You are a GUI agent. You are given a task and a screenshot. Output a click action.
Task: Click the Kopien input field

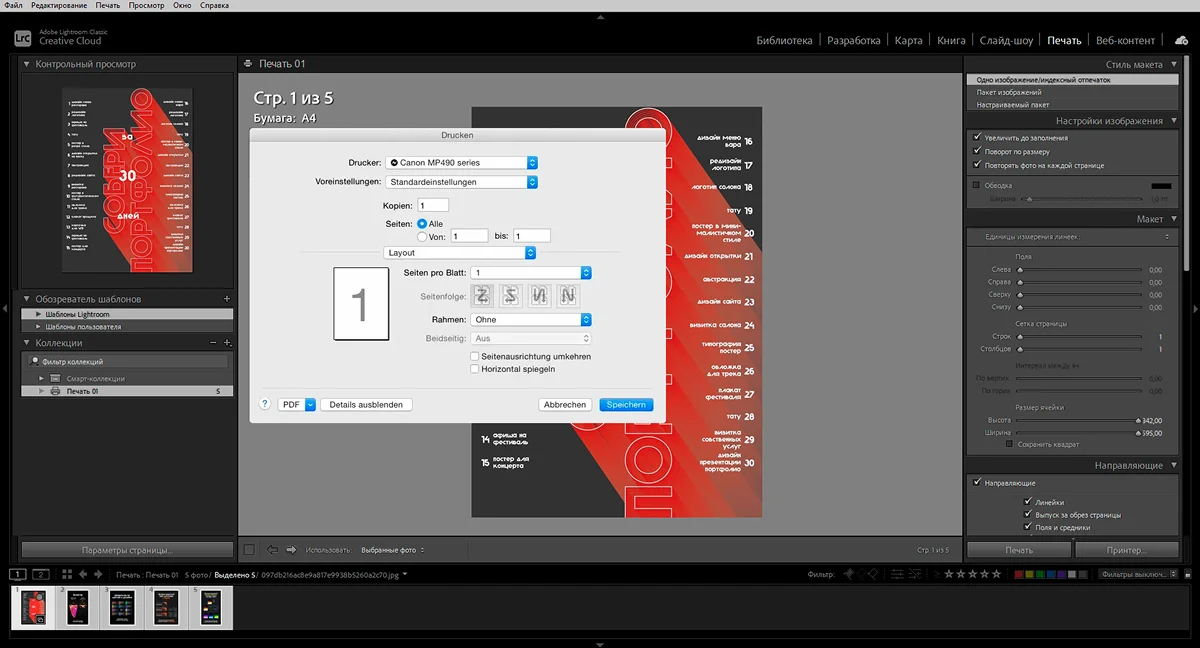pos(433,205)
